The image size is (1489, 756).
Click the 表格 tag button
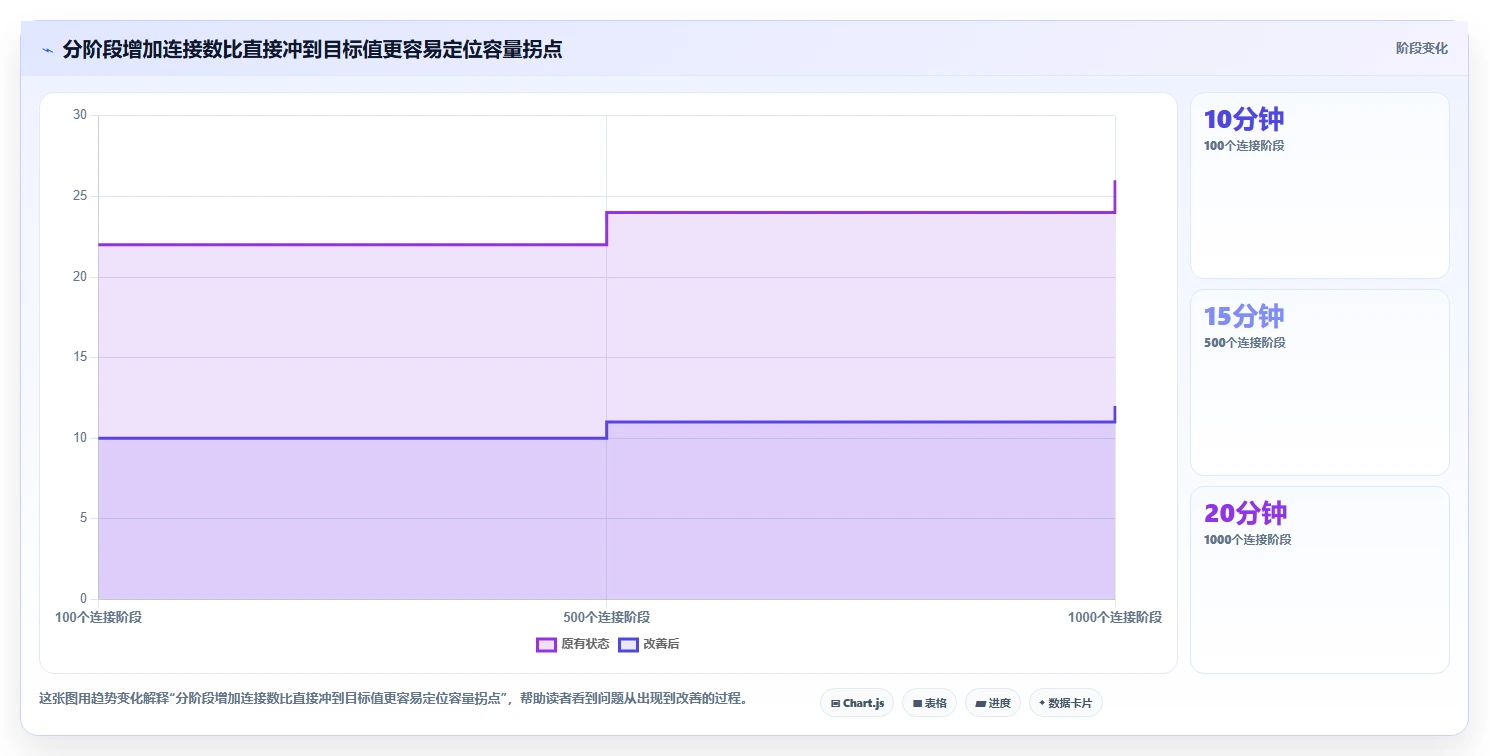(x=929, y=703)
